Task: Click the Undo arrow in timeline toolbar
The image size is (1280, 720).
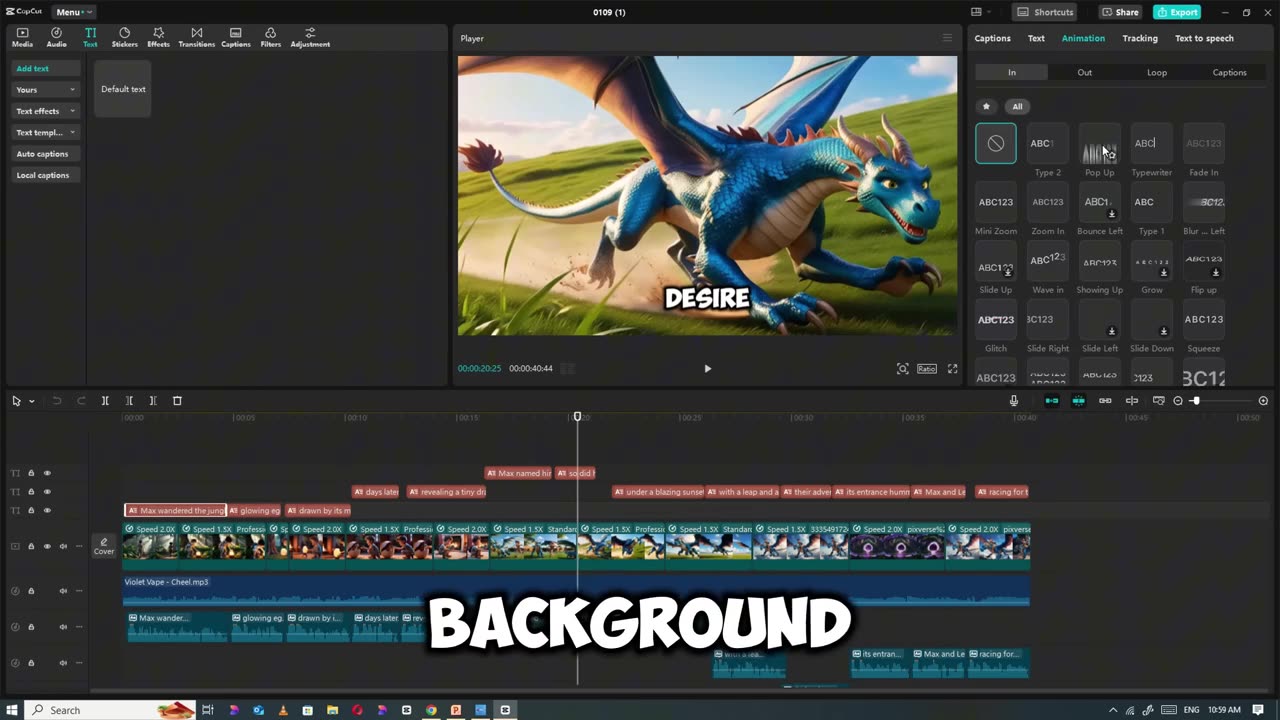Action: point(57,401)
